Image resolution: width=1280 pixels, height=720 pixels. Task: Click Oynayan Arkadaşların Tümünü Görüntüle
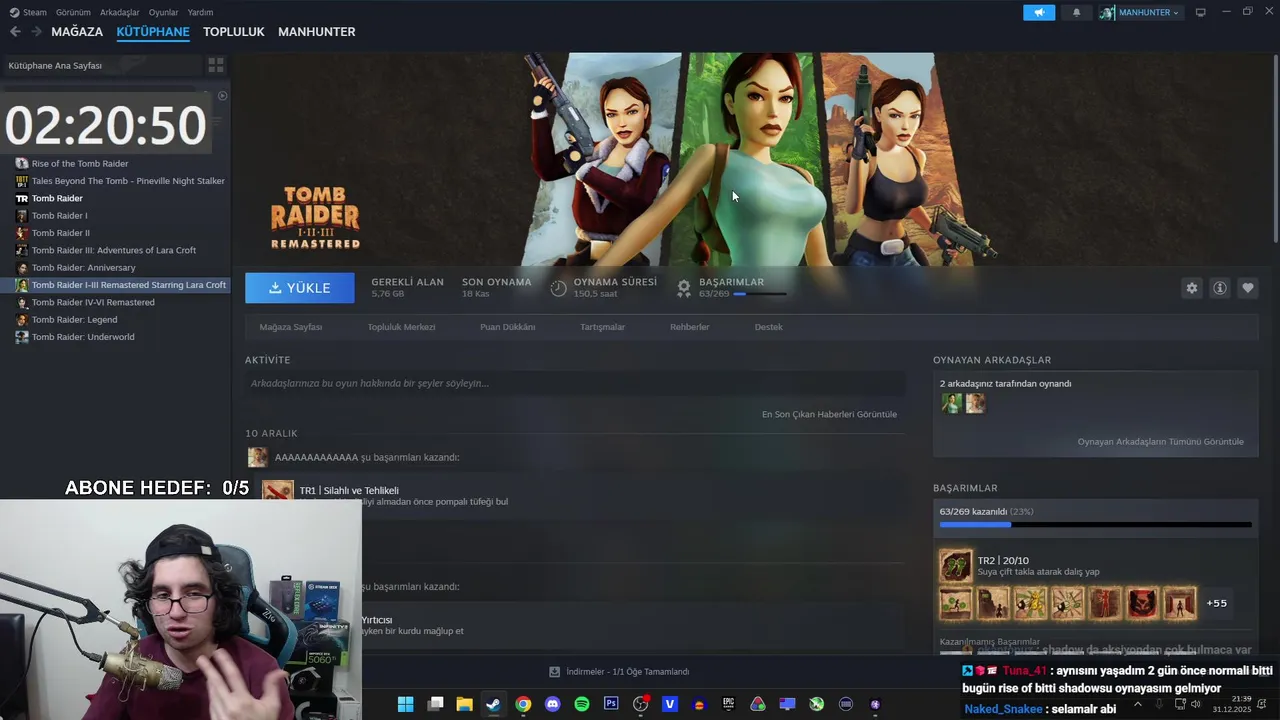tap(1161, 441)
